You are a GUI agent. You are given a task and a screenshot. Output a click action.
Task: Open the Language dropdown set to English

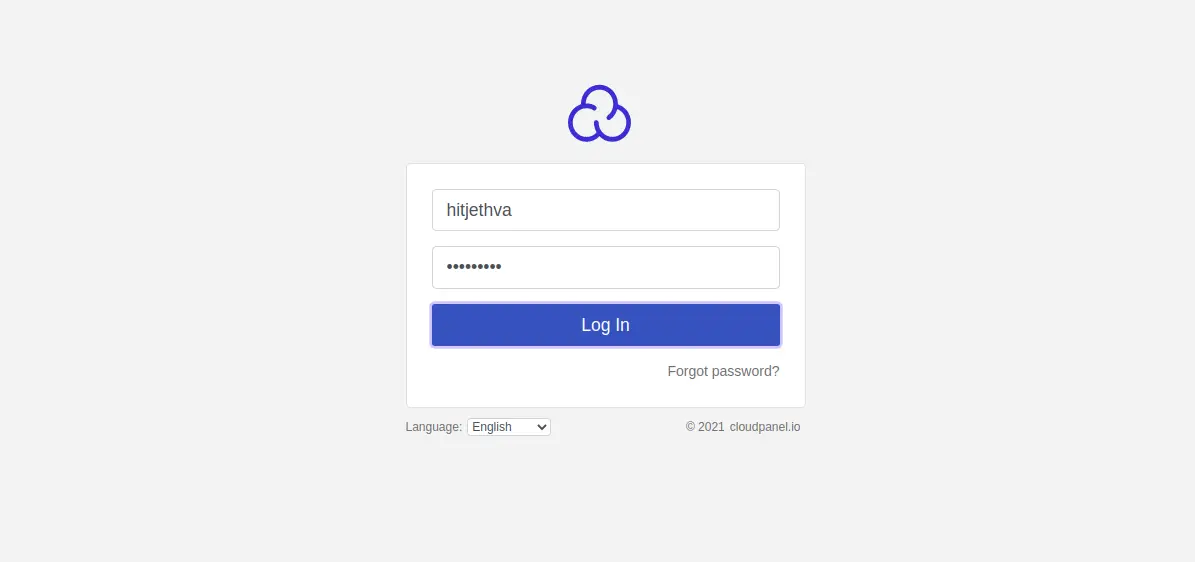[x=508, y=427]
